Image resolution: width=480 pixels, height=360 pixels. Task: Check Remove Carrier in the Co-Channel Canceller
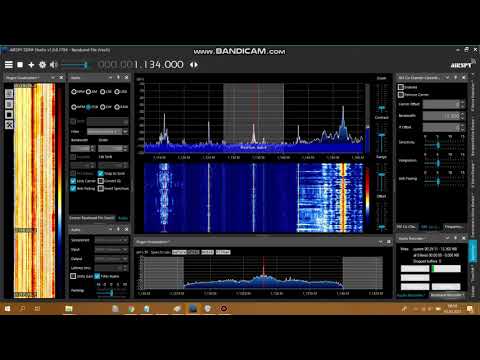401,95
